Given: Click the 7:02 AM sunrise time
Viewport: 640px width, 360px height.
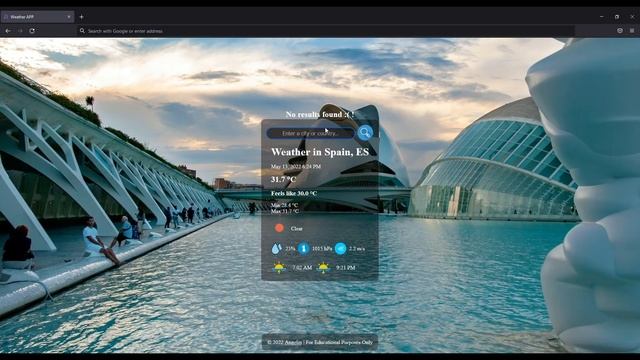Looking at the screenshot, I should [302, 268].
